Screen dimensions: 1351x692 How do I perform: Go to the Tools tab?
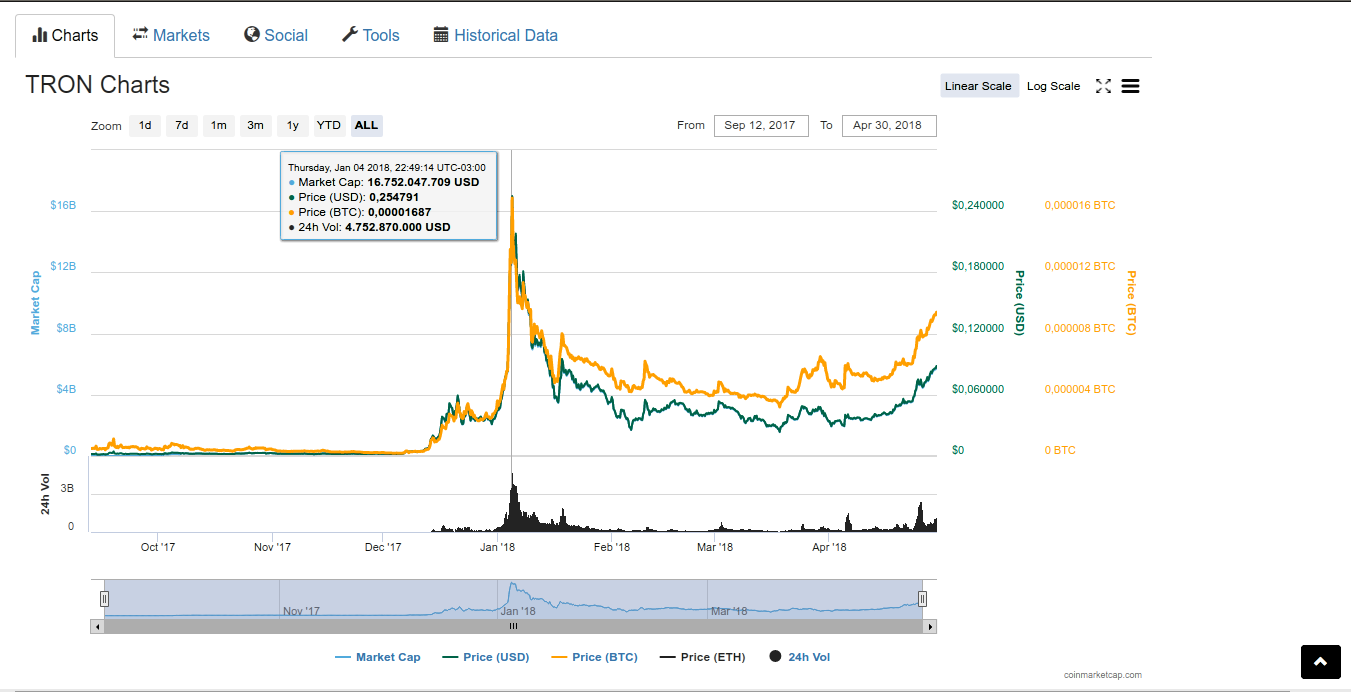coord(370,35)
